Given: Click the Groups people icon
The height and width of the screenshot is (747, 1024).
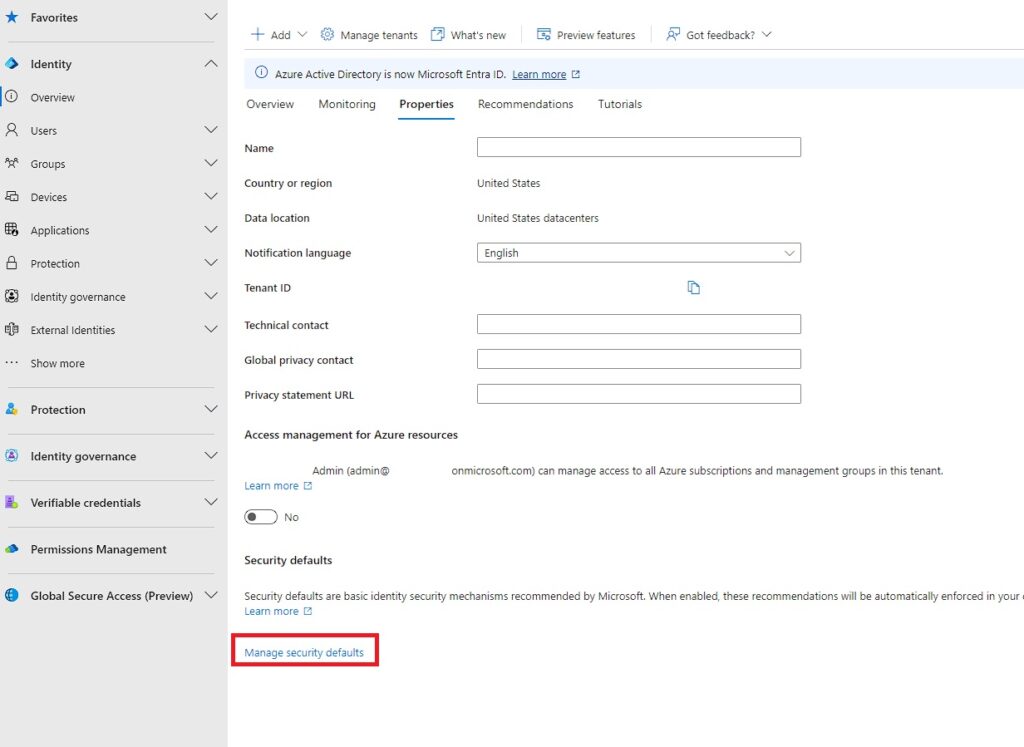Looking at the screenshot, I should [12, 163].
